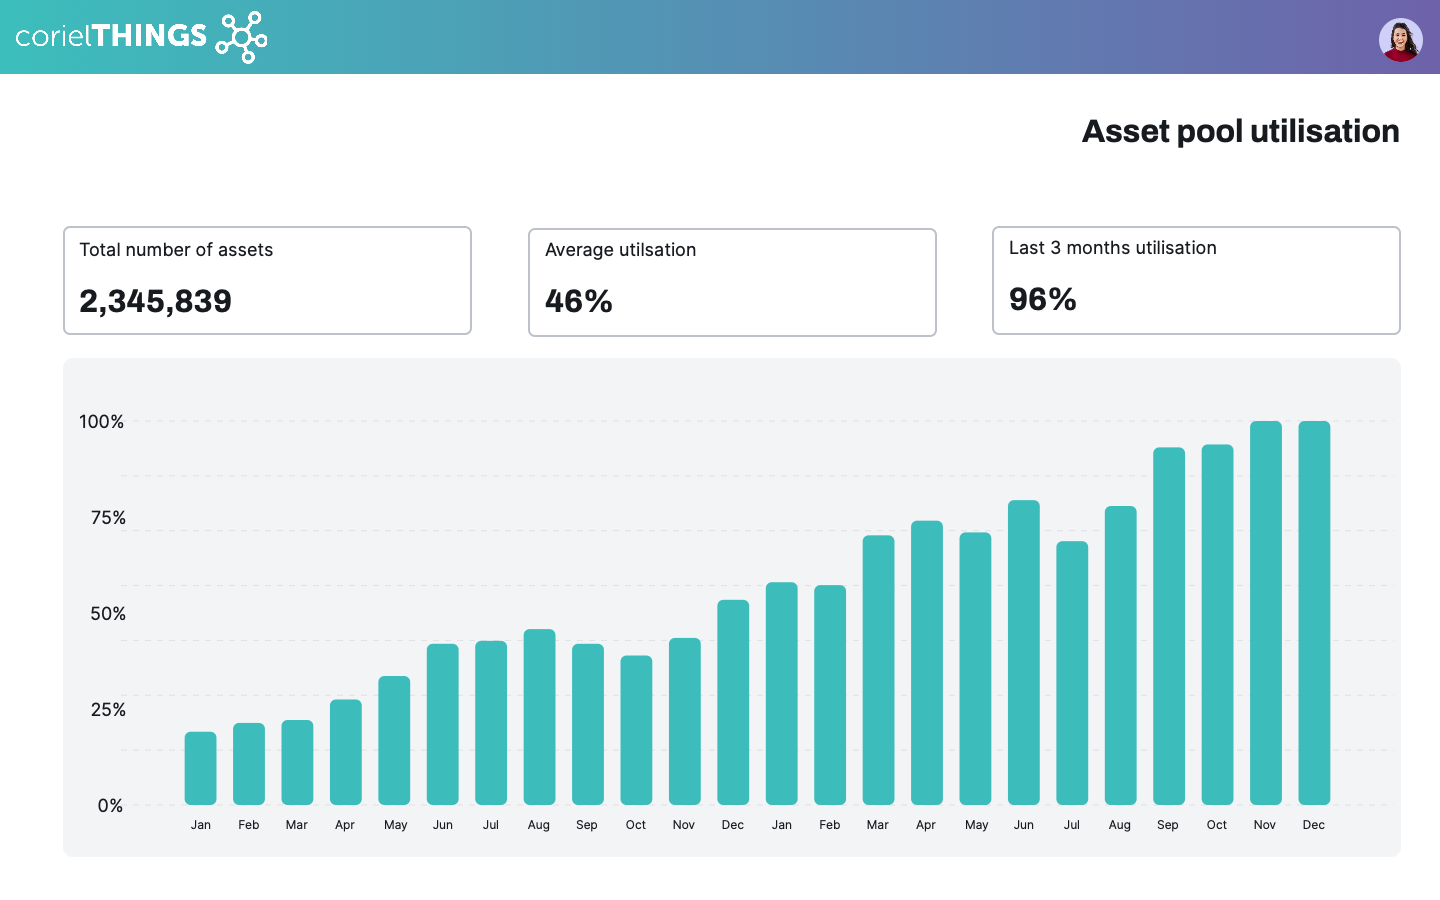Select the Total number of assets card
This screenshot has height=900, width=1440.
pyautogui.click(x=267, y=280)
